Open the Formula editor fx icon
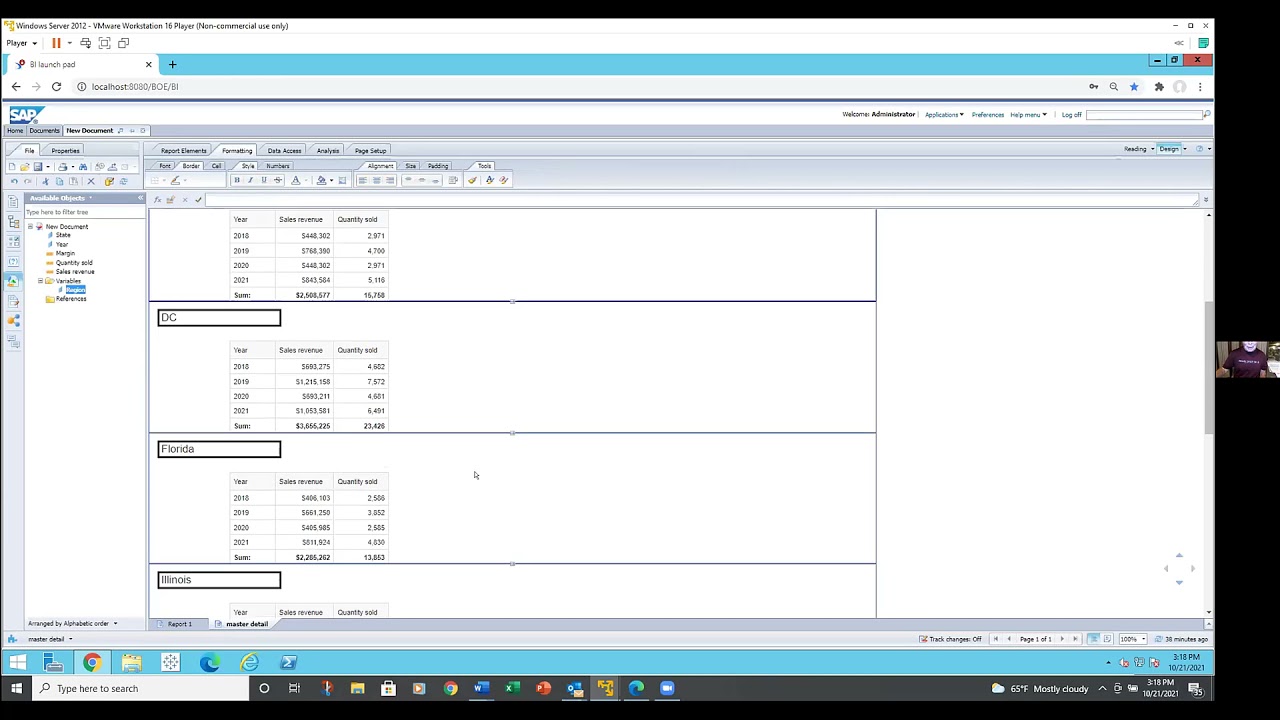The height and width of the screenshot is (720, 1280). (x=158, y=199)
